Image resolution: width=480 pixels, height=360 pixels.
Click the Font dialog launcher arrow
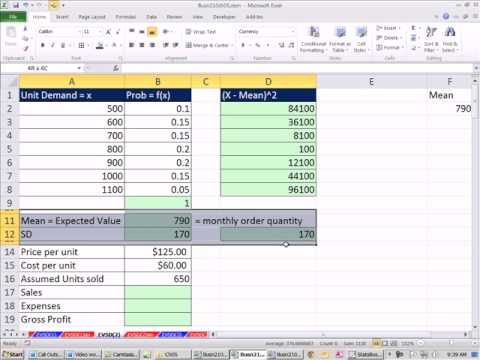point(120,58)
